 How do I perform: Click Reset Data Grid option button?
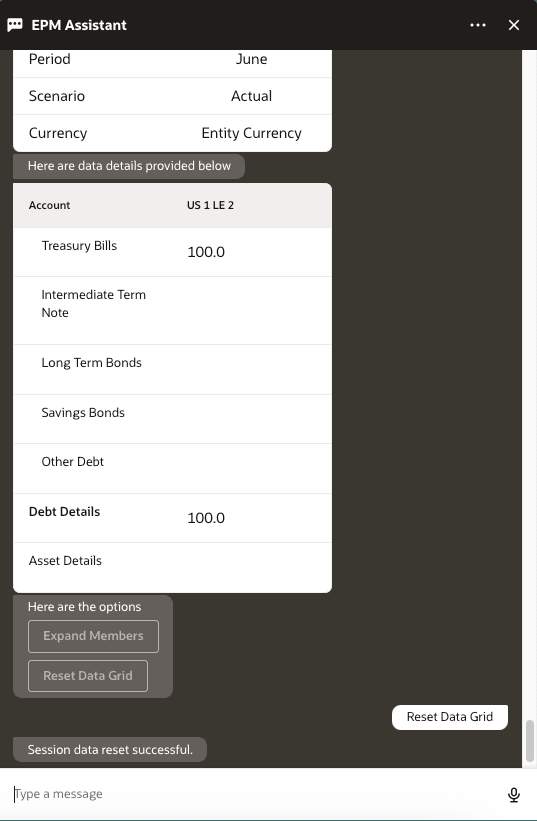[x=88, y=676]
